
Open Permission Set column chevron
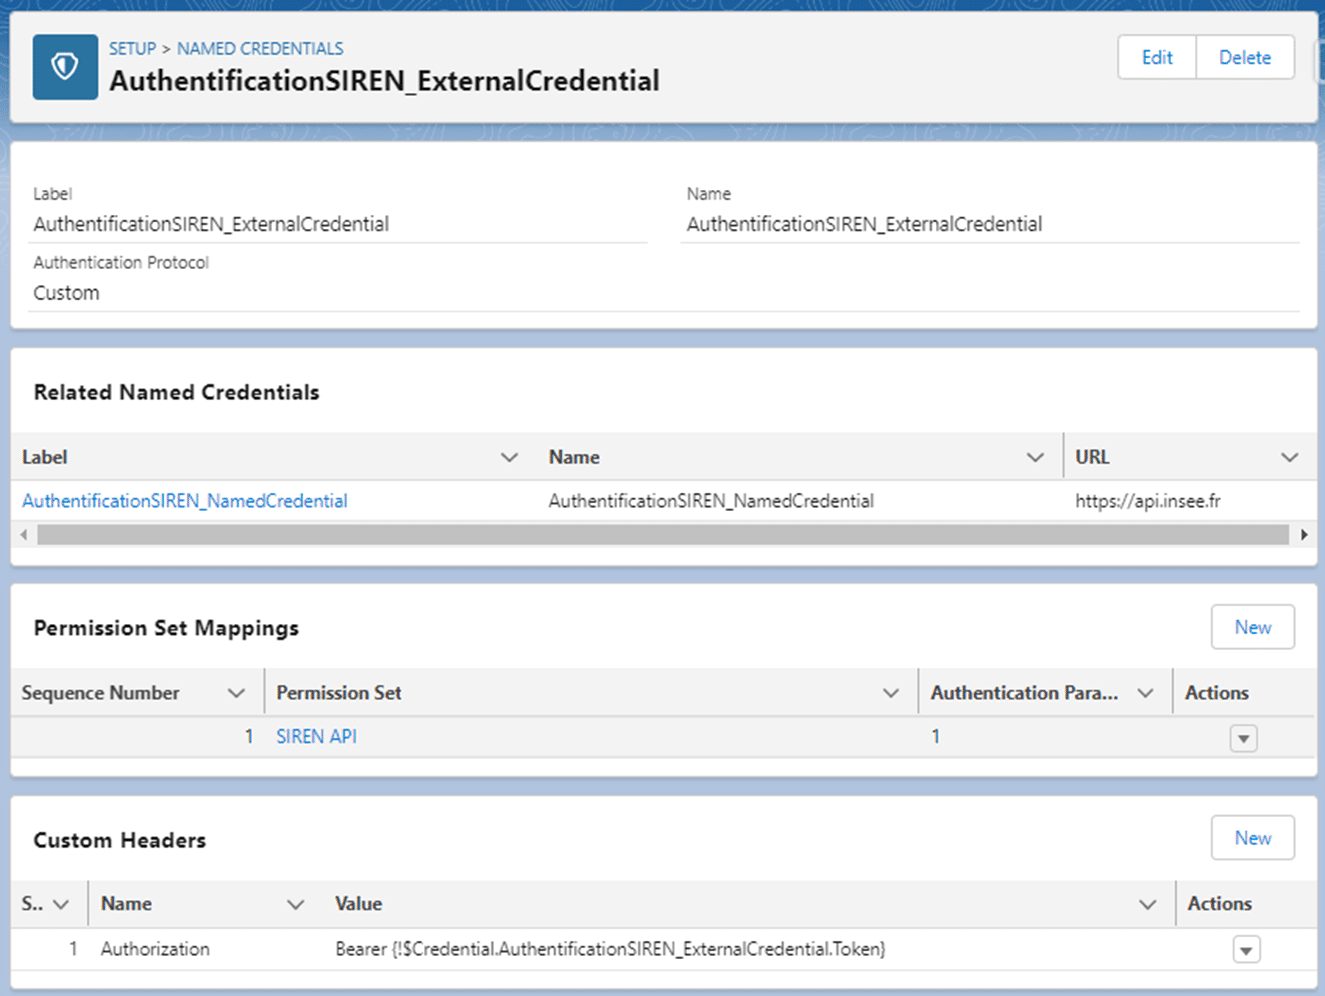[x=891, y=693]
